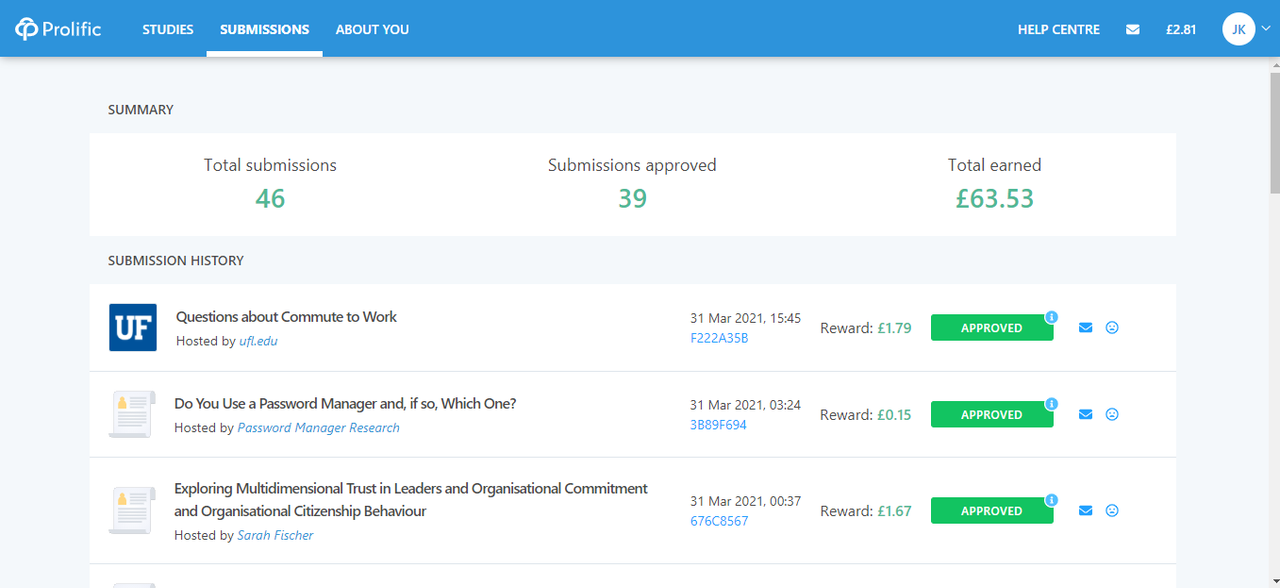This screenshot has width=1280, height=588.
Task: Click the date 31 Mar 2021, 15:45
Action: [745, 319]
